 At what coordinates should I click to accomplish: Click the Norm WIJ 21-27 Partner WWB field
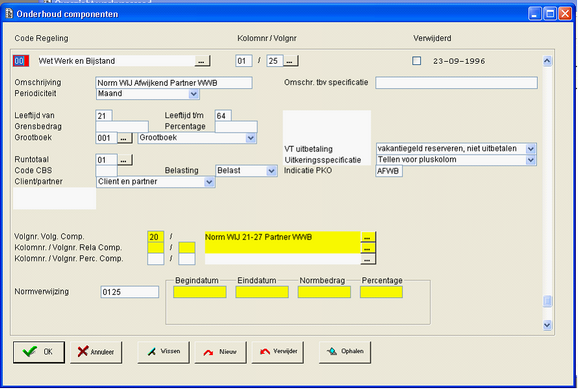coord(282,237)
